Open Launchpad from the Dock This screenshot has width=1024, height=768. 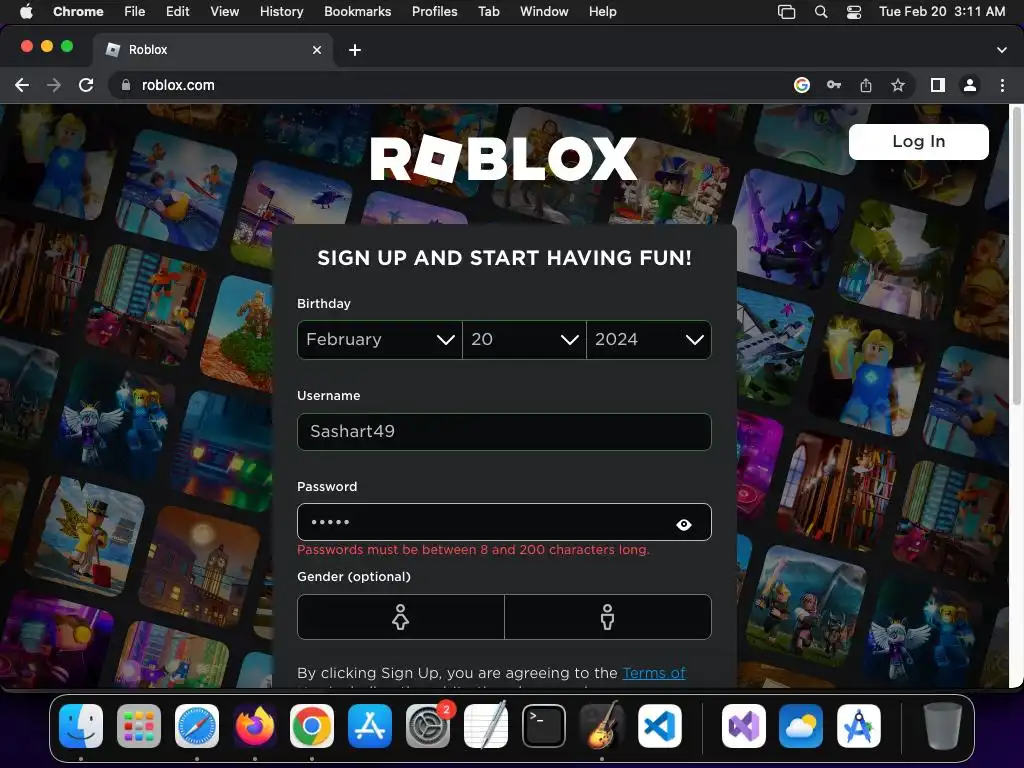[x=139, y=726]
